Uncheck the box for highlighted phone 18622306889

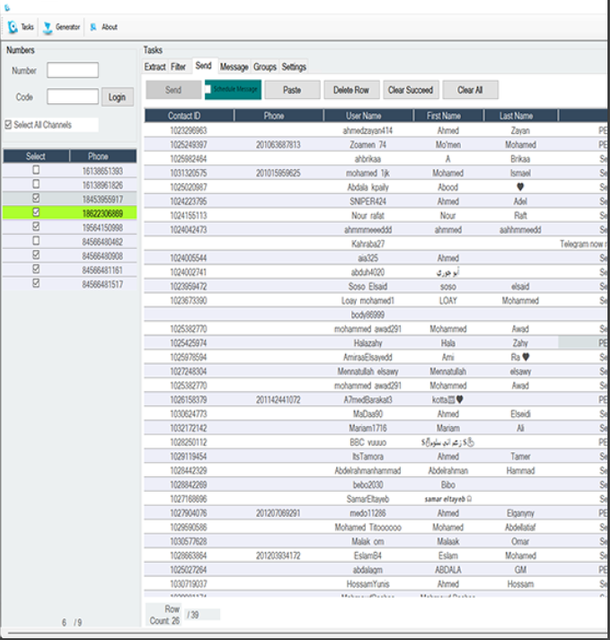click(36, 213)
